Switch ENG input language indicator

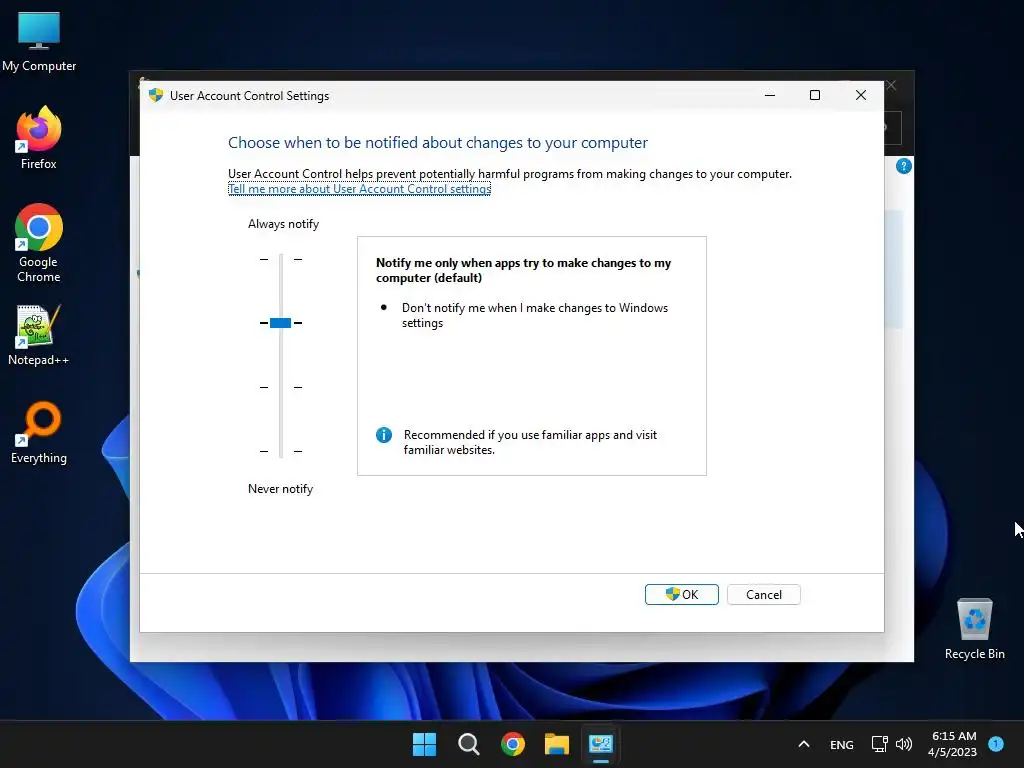(x=841, y=744)
